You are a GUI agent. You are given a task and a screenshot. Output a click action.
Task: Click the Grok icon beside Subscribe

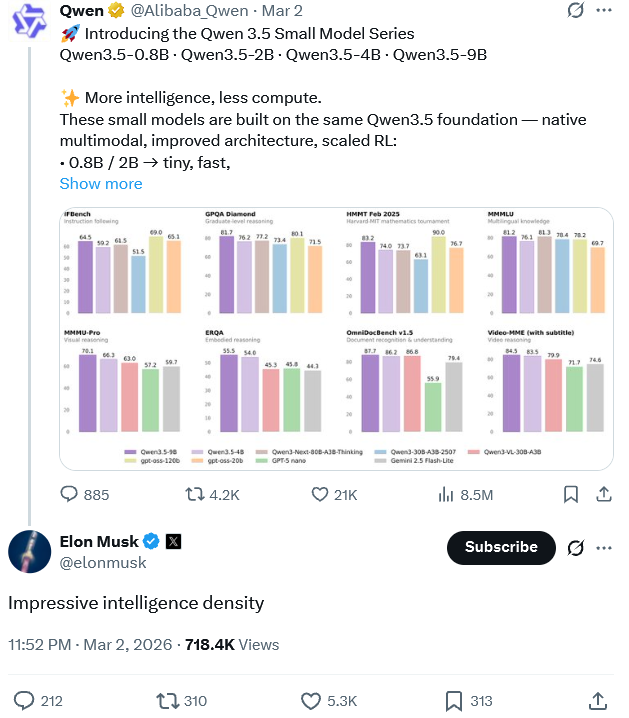575,547
